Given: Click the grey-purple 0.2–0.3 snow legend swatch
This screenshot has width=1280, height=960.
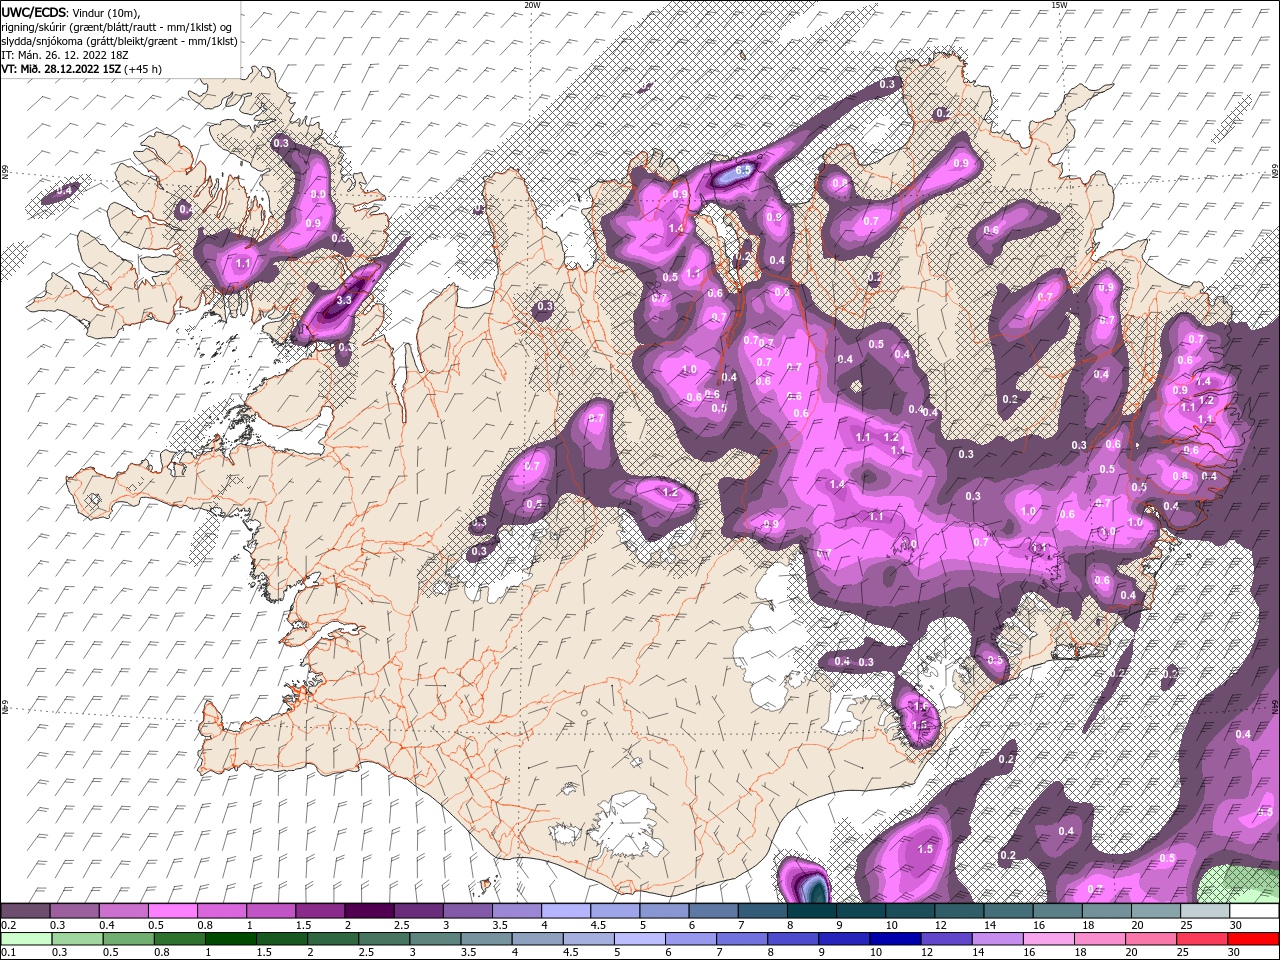Looking at the screenshot, I should 25,911.
